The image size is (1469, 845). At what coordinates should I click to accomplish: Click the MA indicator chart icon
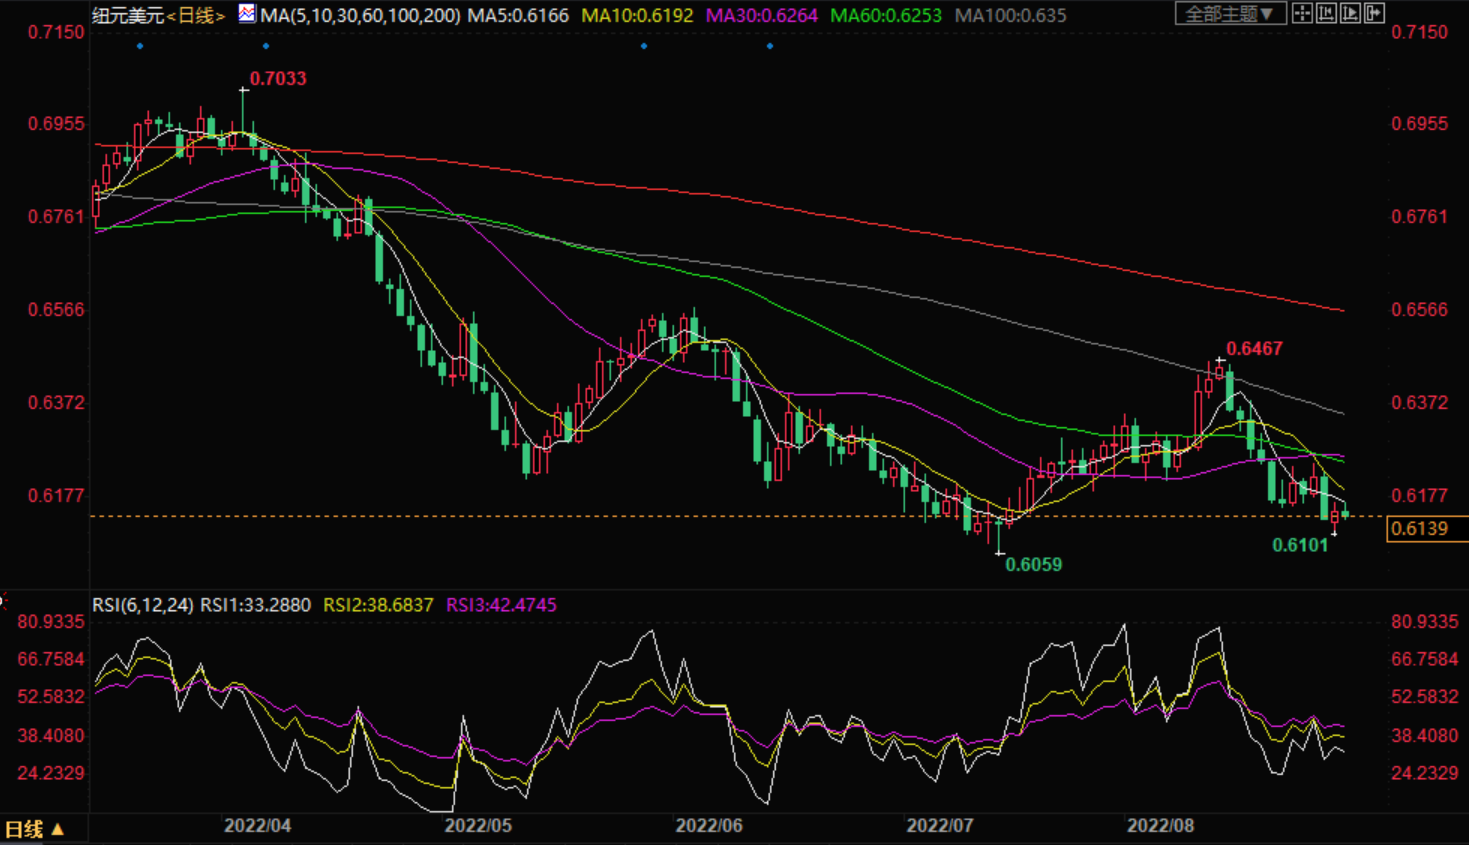click(247, 14)
